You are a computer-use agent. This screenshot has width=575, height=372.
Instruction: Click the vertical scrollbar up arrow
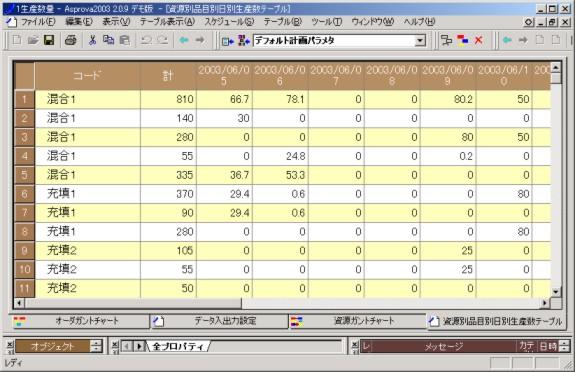point(556,67)
